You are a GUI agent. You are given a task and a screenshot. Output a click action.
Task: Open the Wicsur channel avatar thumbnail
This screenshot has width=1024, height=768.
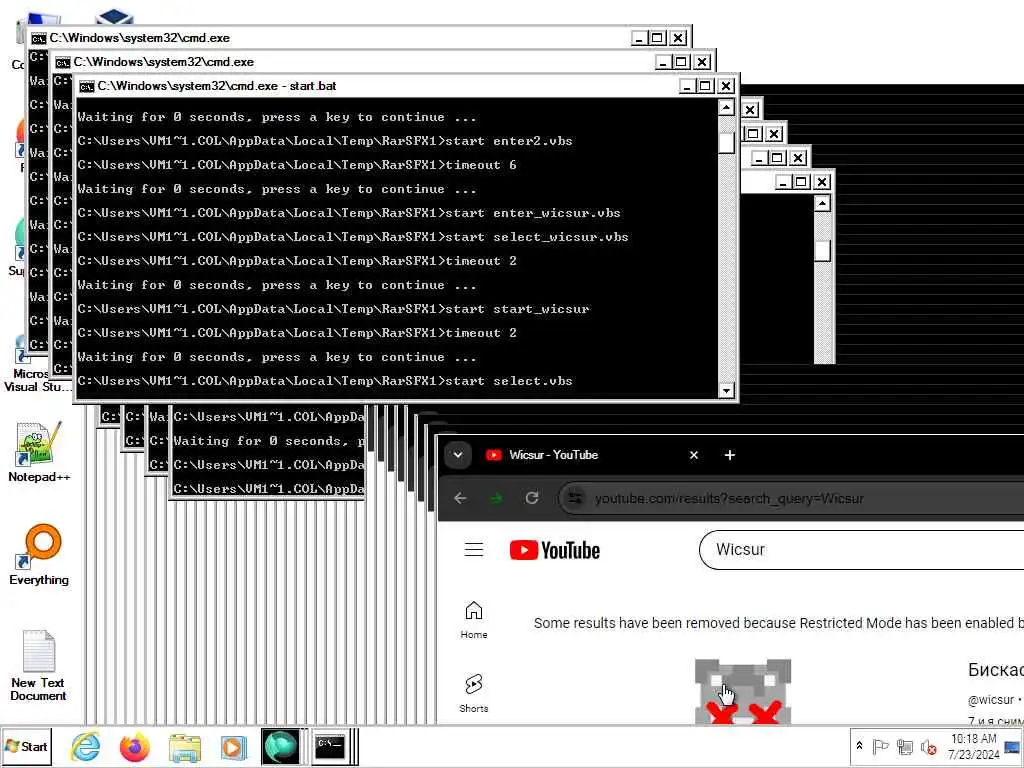[743, 692]
